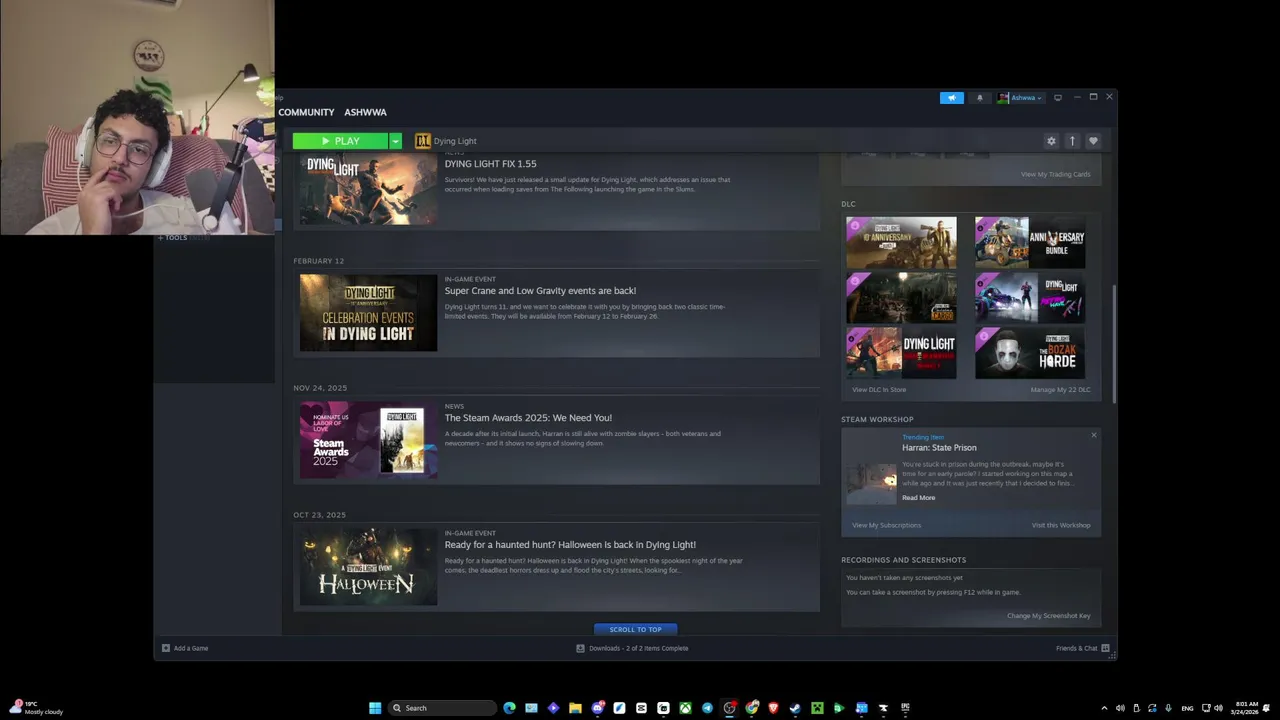Click FEBRUARY 12 date heading
Image resolution: width=1280 pixels, height=720 pixels.
coord(318,261)
